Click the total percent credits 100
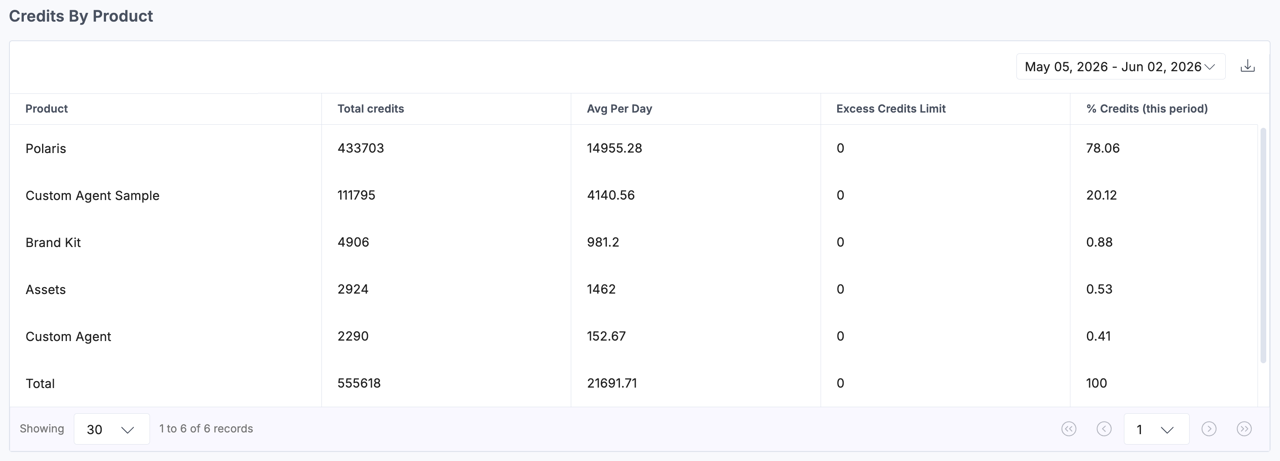This screenshot has width=1280, height=461. tap(1096, 383)
